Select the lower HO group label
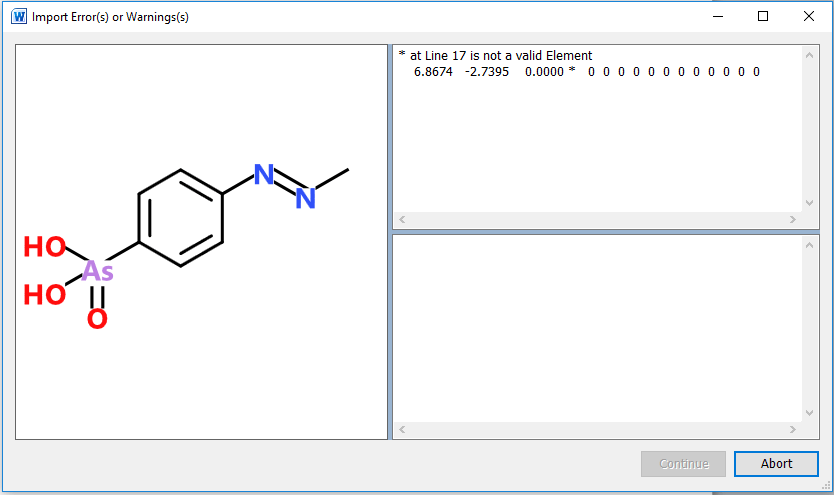The width and height of the screenshot is (834, 495). (x=45, y=295)
